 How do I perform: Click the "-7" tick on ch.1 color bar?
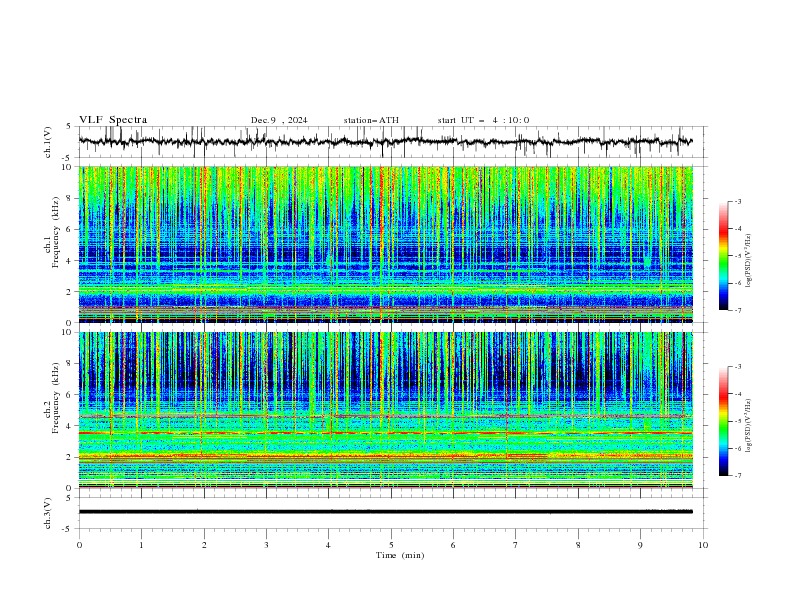(x=738, y=310)
